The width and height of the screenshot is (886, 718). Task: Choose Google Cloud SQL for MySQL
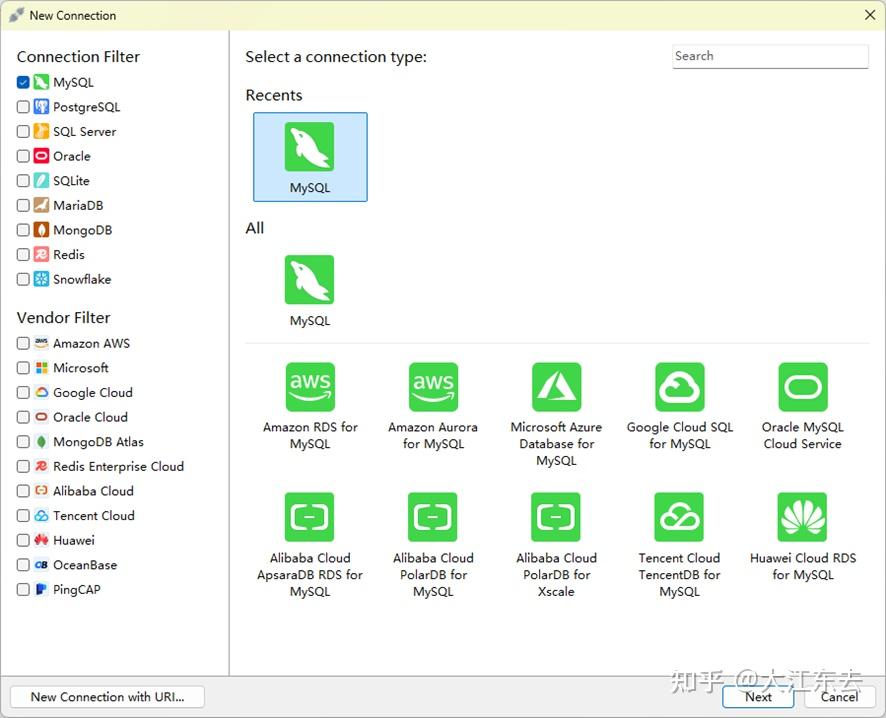coord(680,387)
